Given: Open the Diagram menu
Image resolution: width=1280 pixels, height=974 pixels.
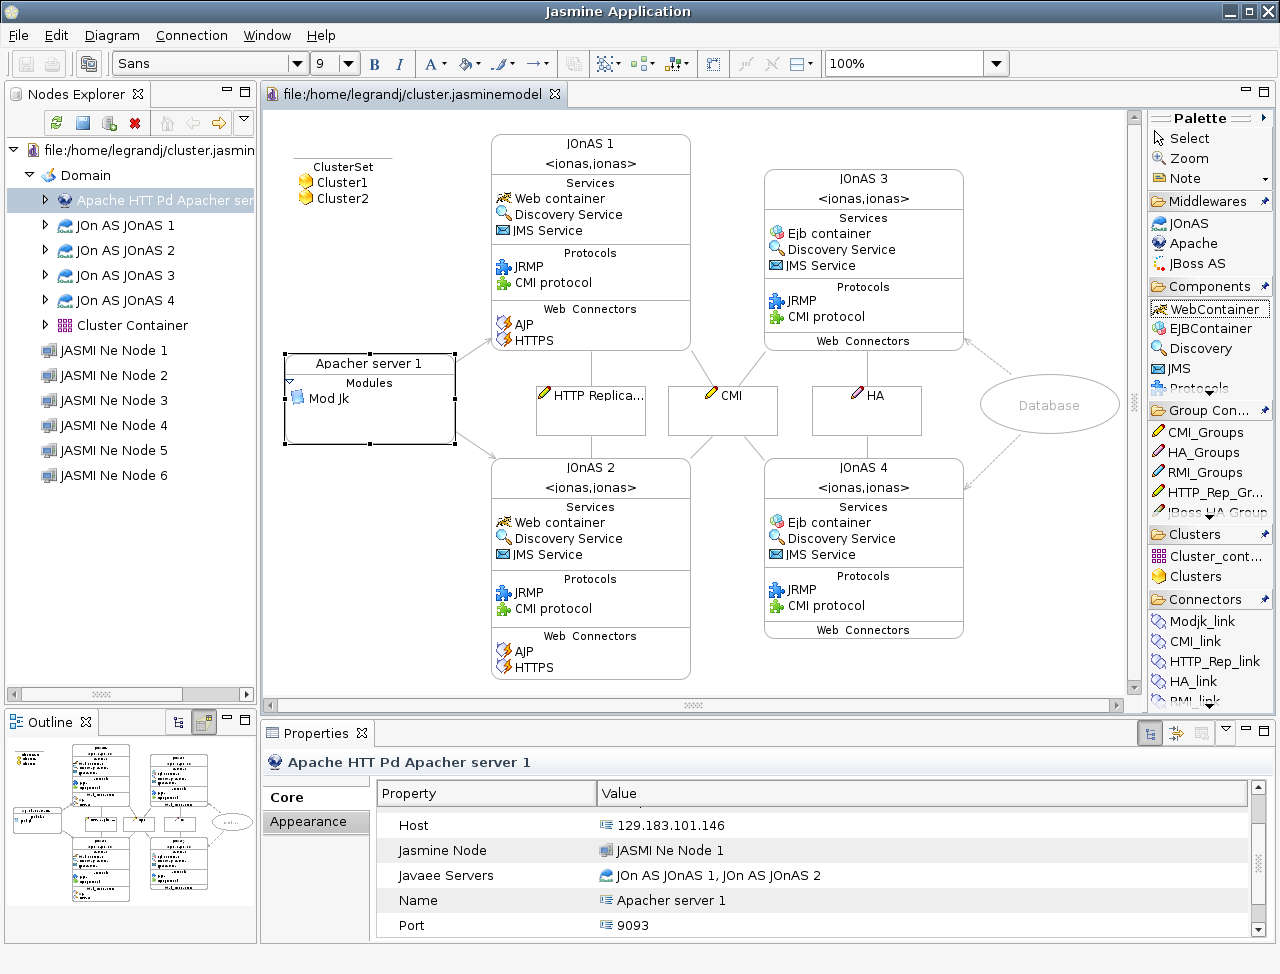Looking at the screenshot, I should [x=112, y=35].
